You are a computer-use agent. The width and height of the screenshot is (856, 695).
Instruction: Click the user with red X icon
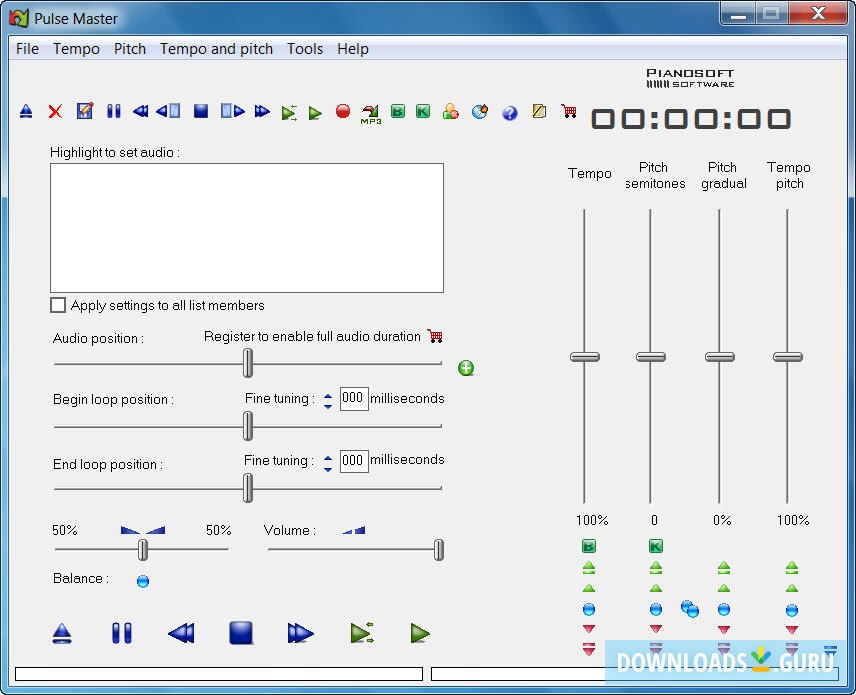click(x=450, y=111)
